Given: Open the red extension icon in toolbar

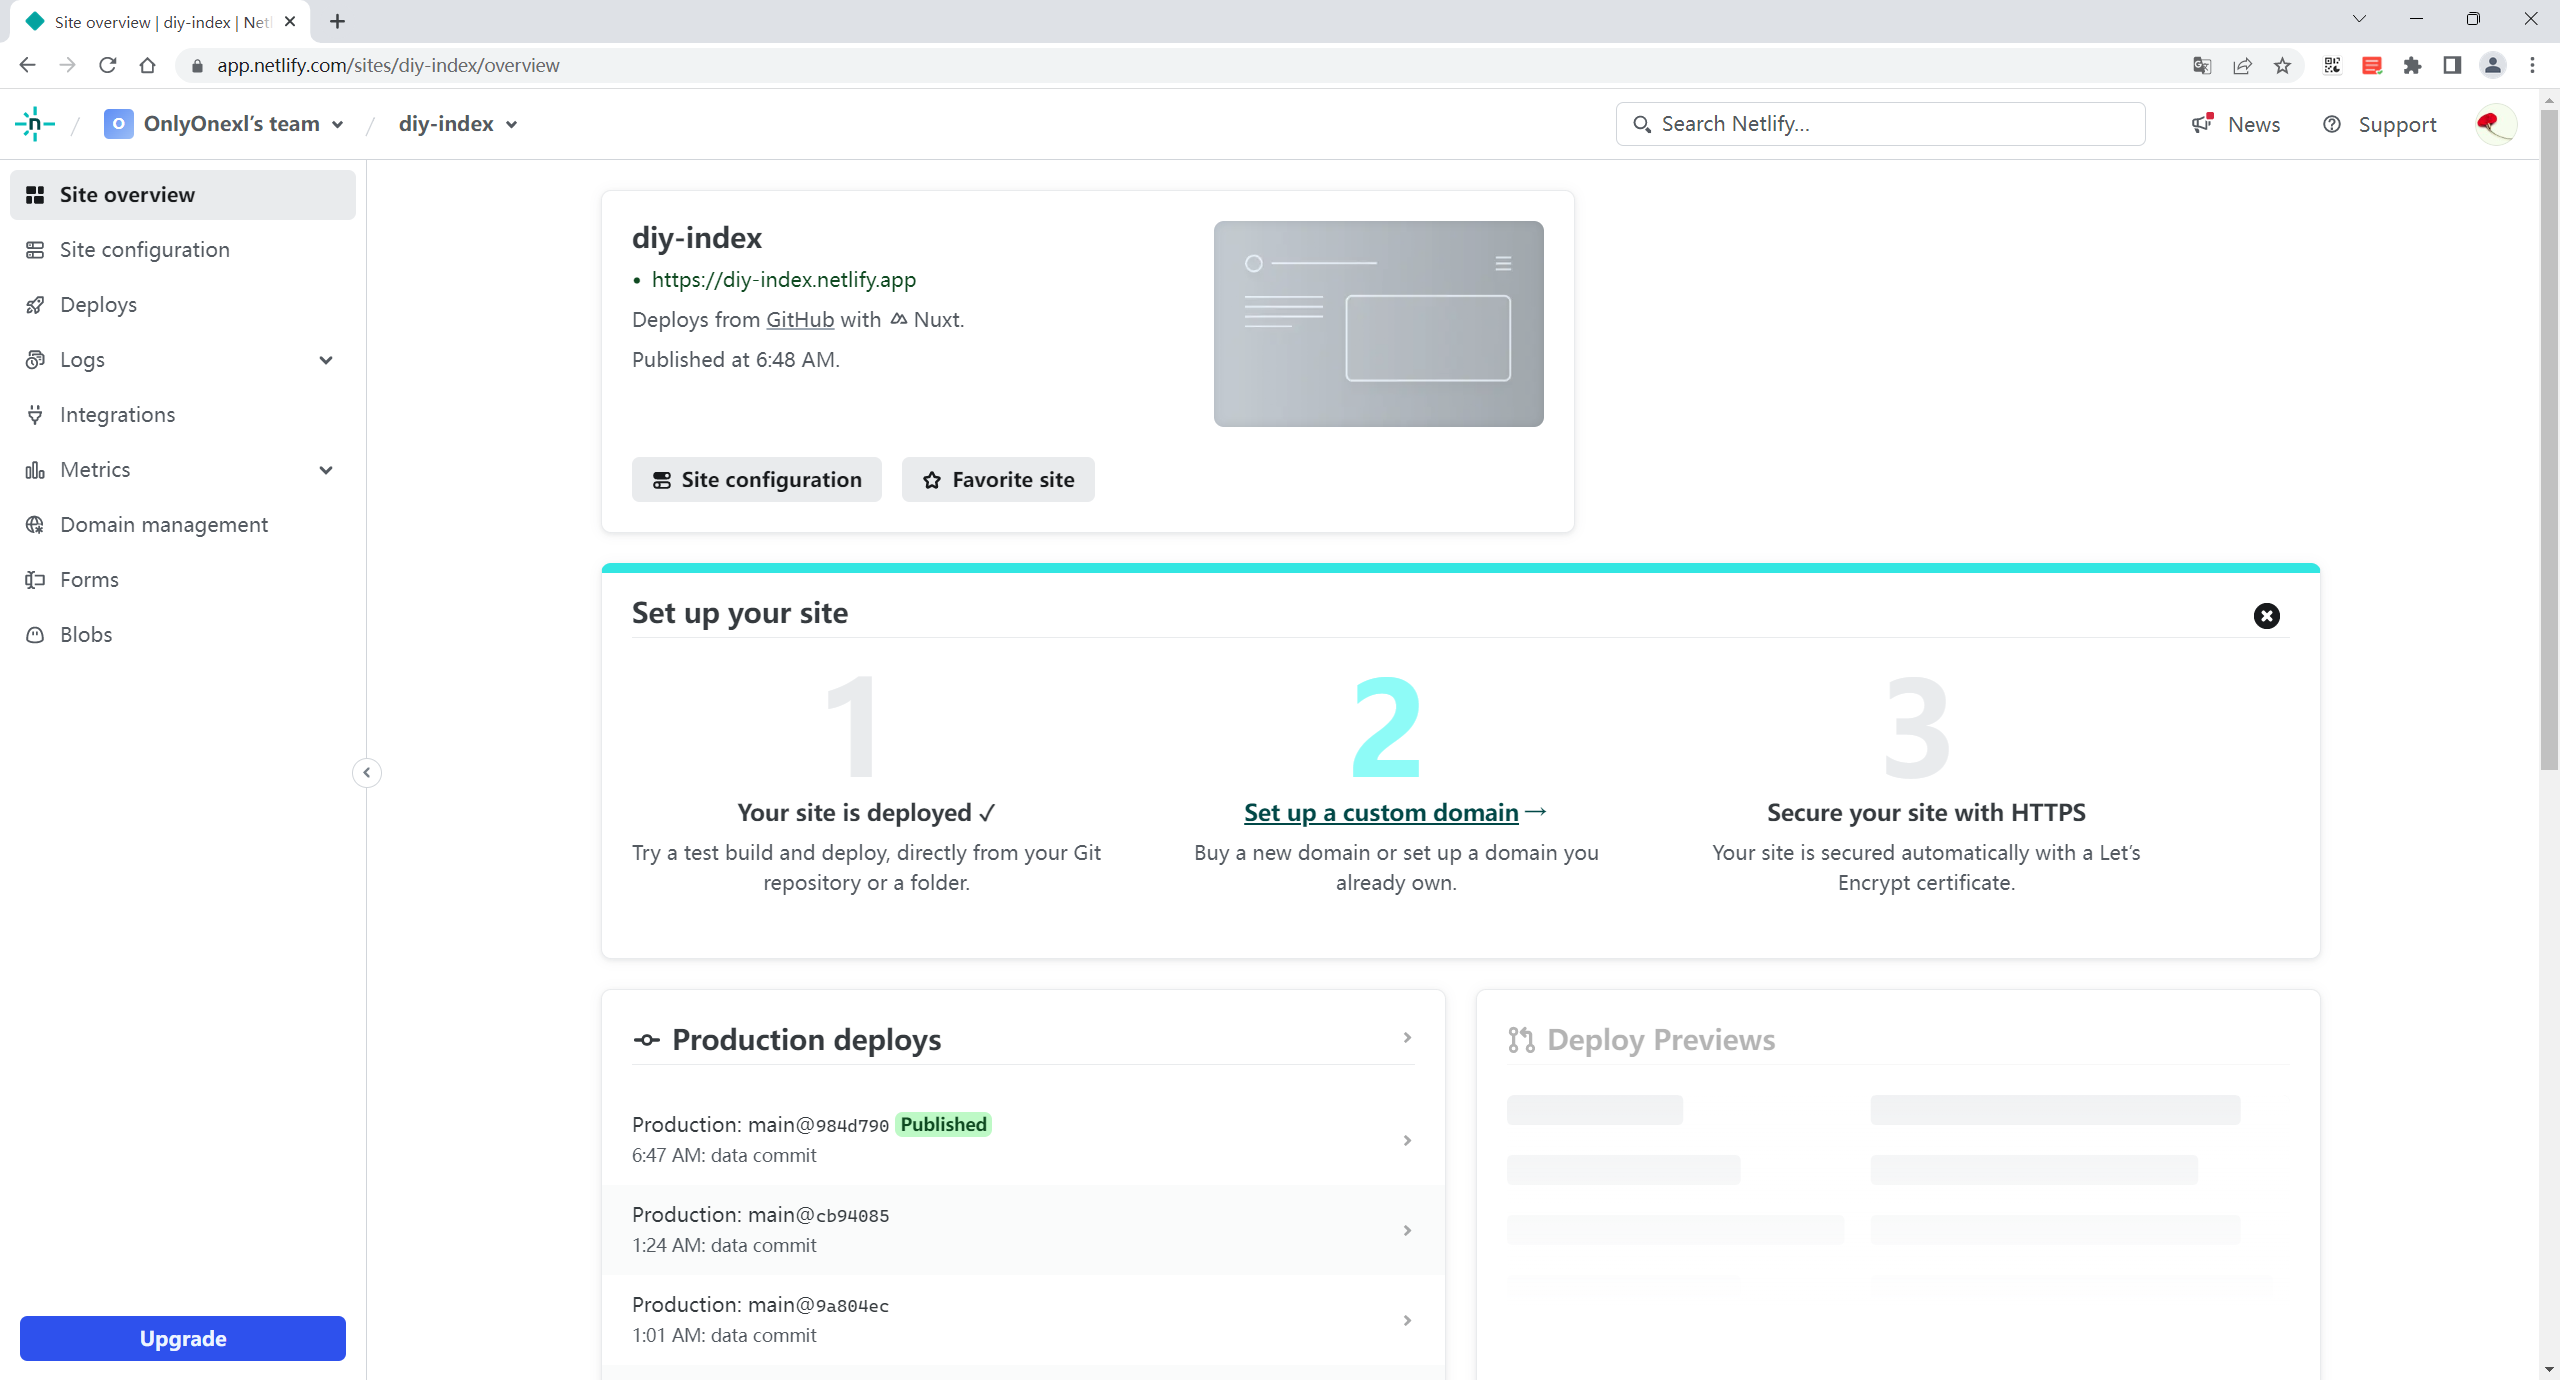Looking at the screenshot, I should 2371,66.
